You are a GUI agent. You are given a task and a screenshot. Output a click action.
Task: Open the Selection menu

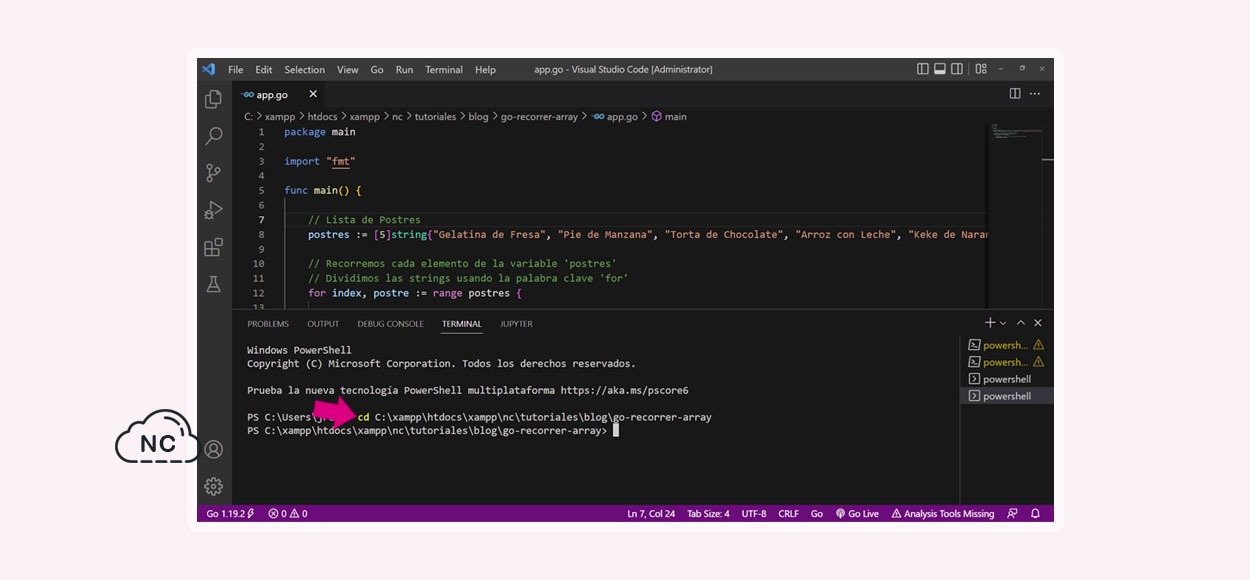point(304,70)
